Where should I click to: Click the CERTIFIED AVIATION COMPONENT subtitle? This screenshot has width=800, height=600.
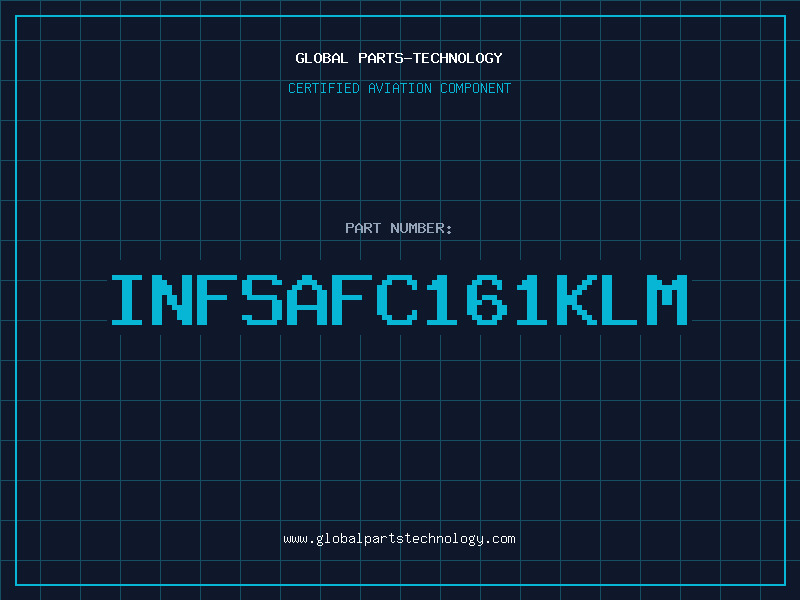tap(399, 88)
